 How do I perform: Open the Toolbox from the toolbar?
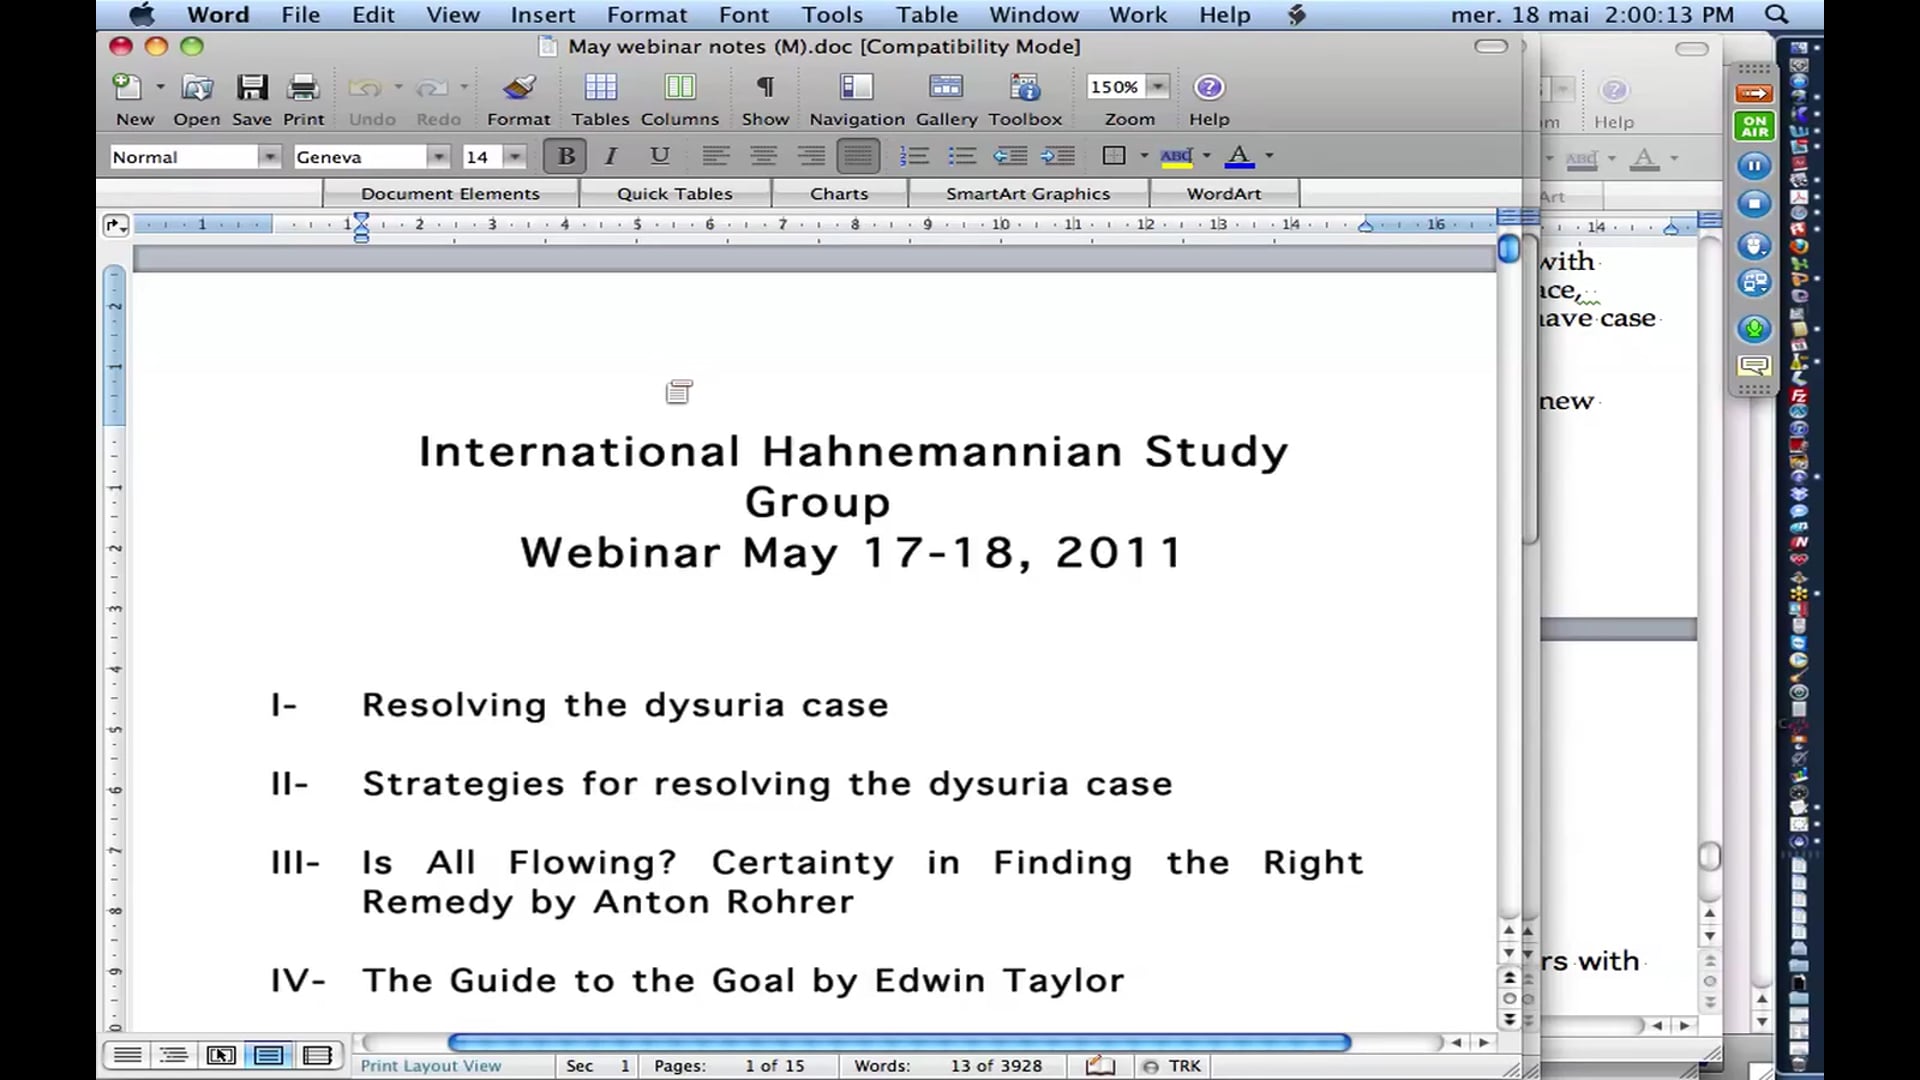coord(1024,88)
